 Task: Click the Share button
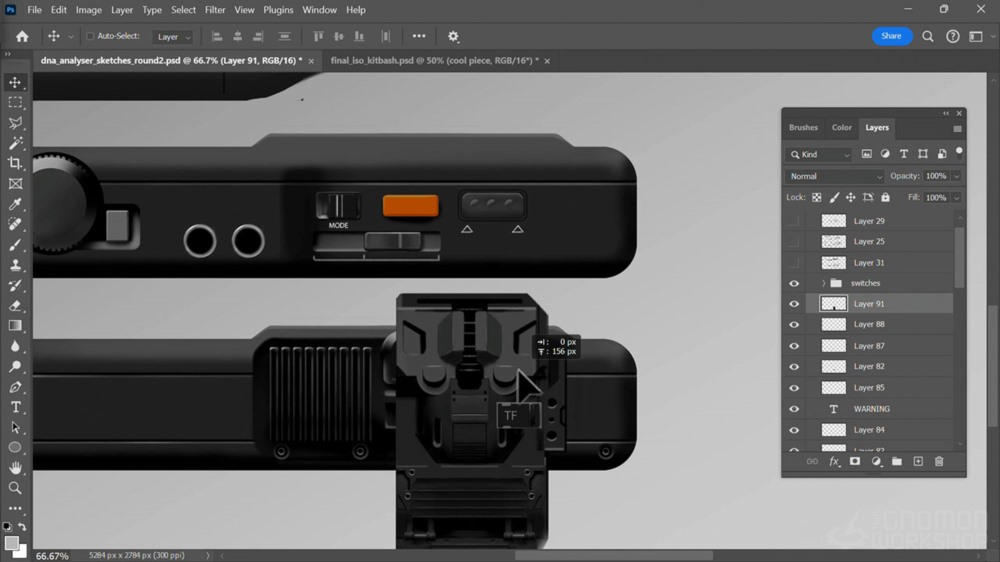[892, 36]
